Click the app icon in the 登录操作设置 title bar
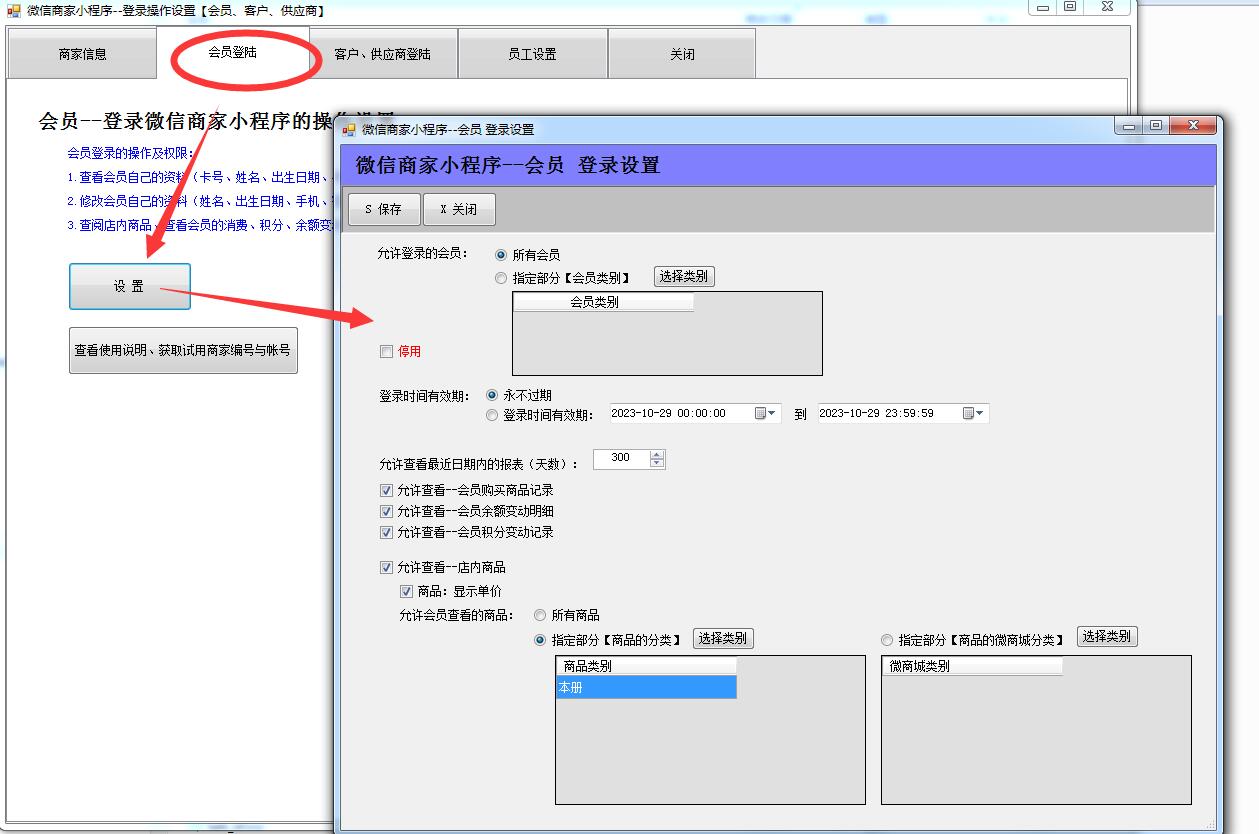 pyautogui.click(x=14, y=10)
